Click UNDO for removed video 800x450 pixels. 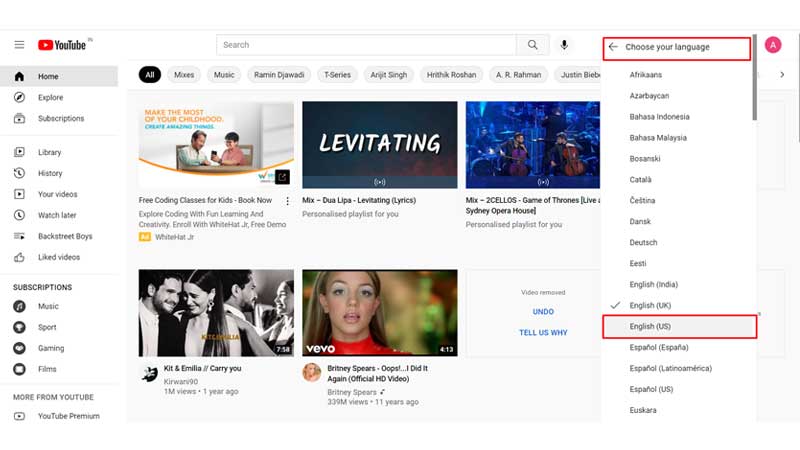(543, 312)
